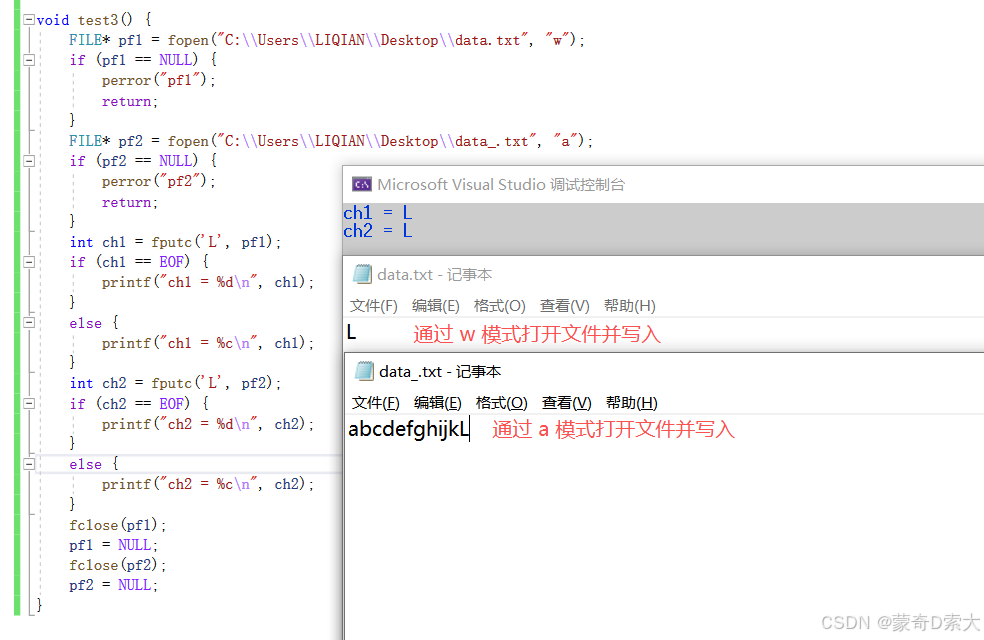Open 查看(V) menu in data_.txt Notepad
Viewport: 984px width, 640px height.
(567, 403)
